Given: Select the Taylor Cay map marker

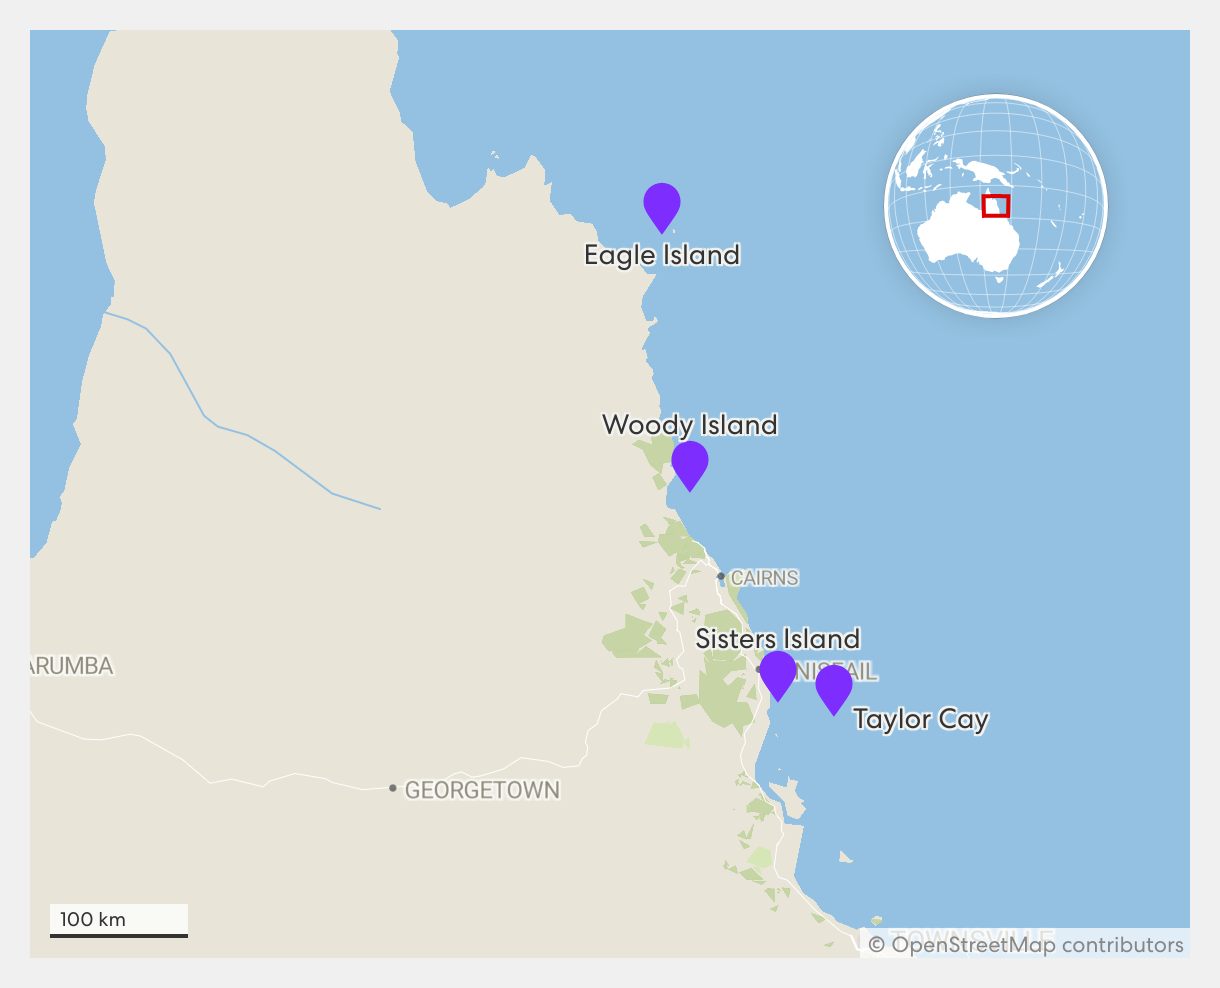Looking at the screenshot, I should (x=833, y=687).
